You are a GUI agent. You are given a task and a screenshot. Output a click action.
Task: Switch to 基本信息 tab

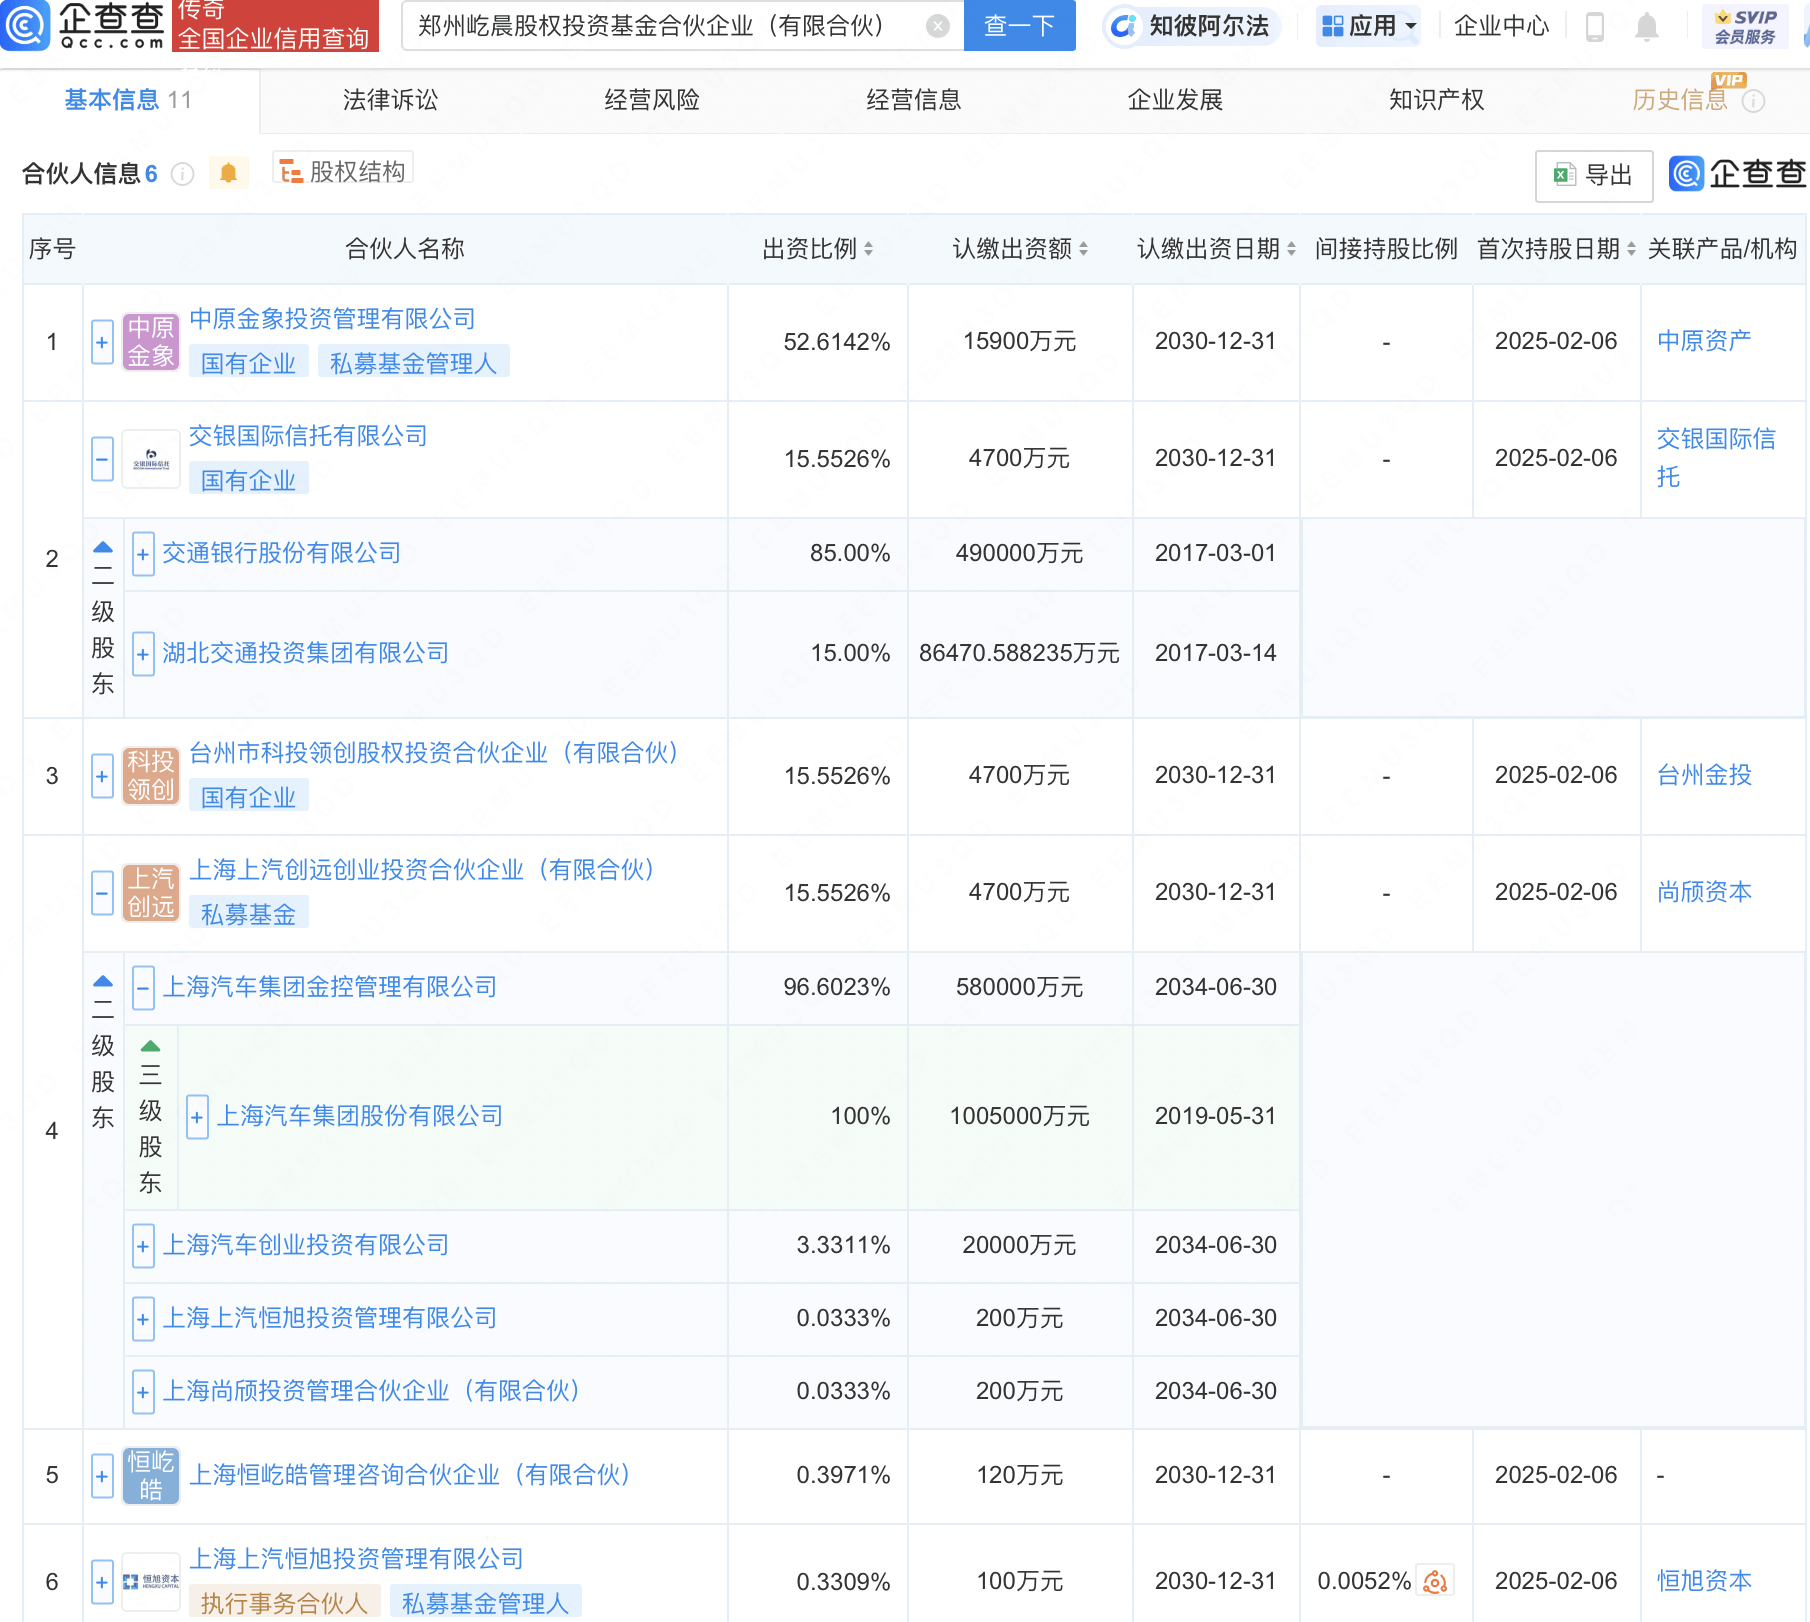click(x=128, y=100)
